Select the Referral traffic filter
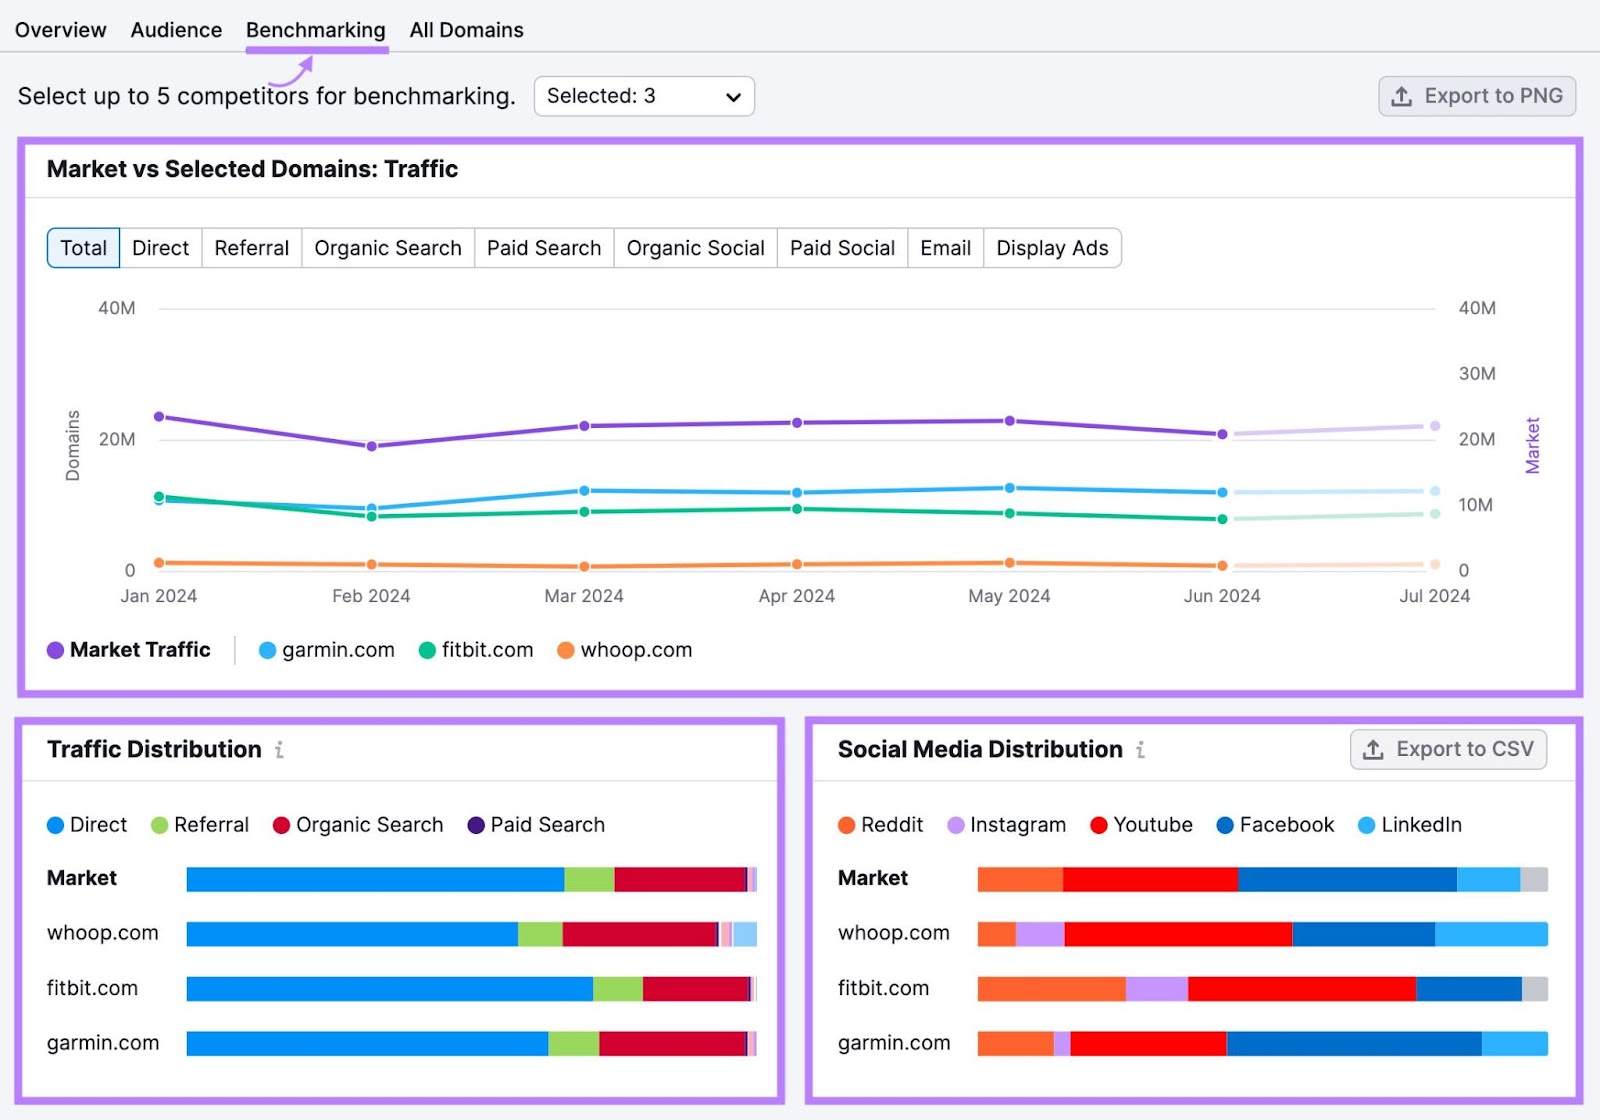1600x1120 pixels. (x=252, y=248)
